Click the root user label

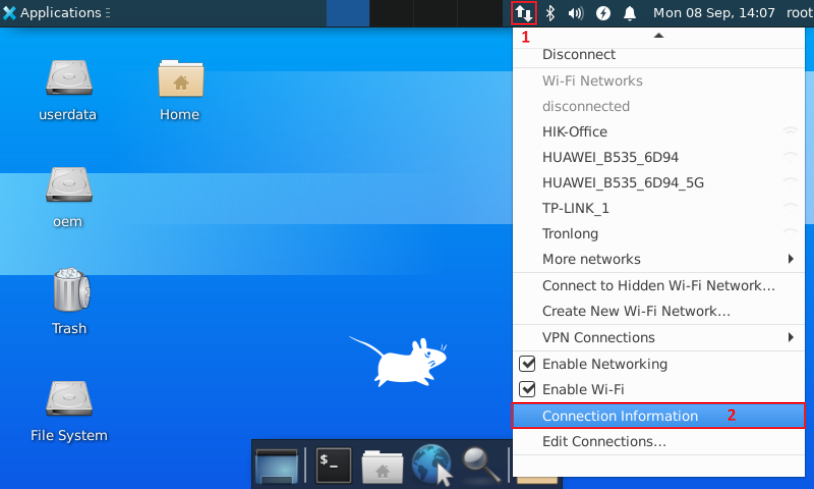click(x=799, y=12)
